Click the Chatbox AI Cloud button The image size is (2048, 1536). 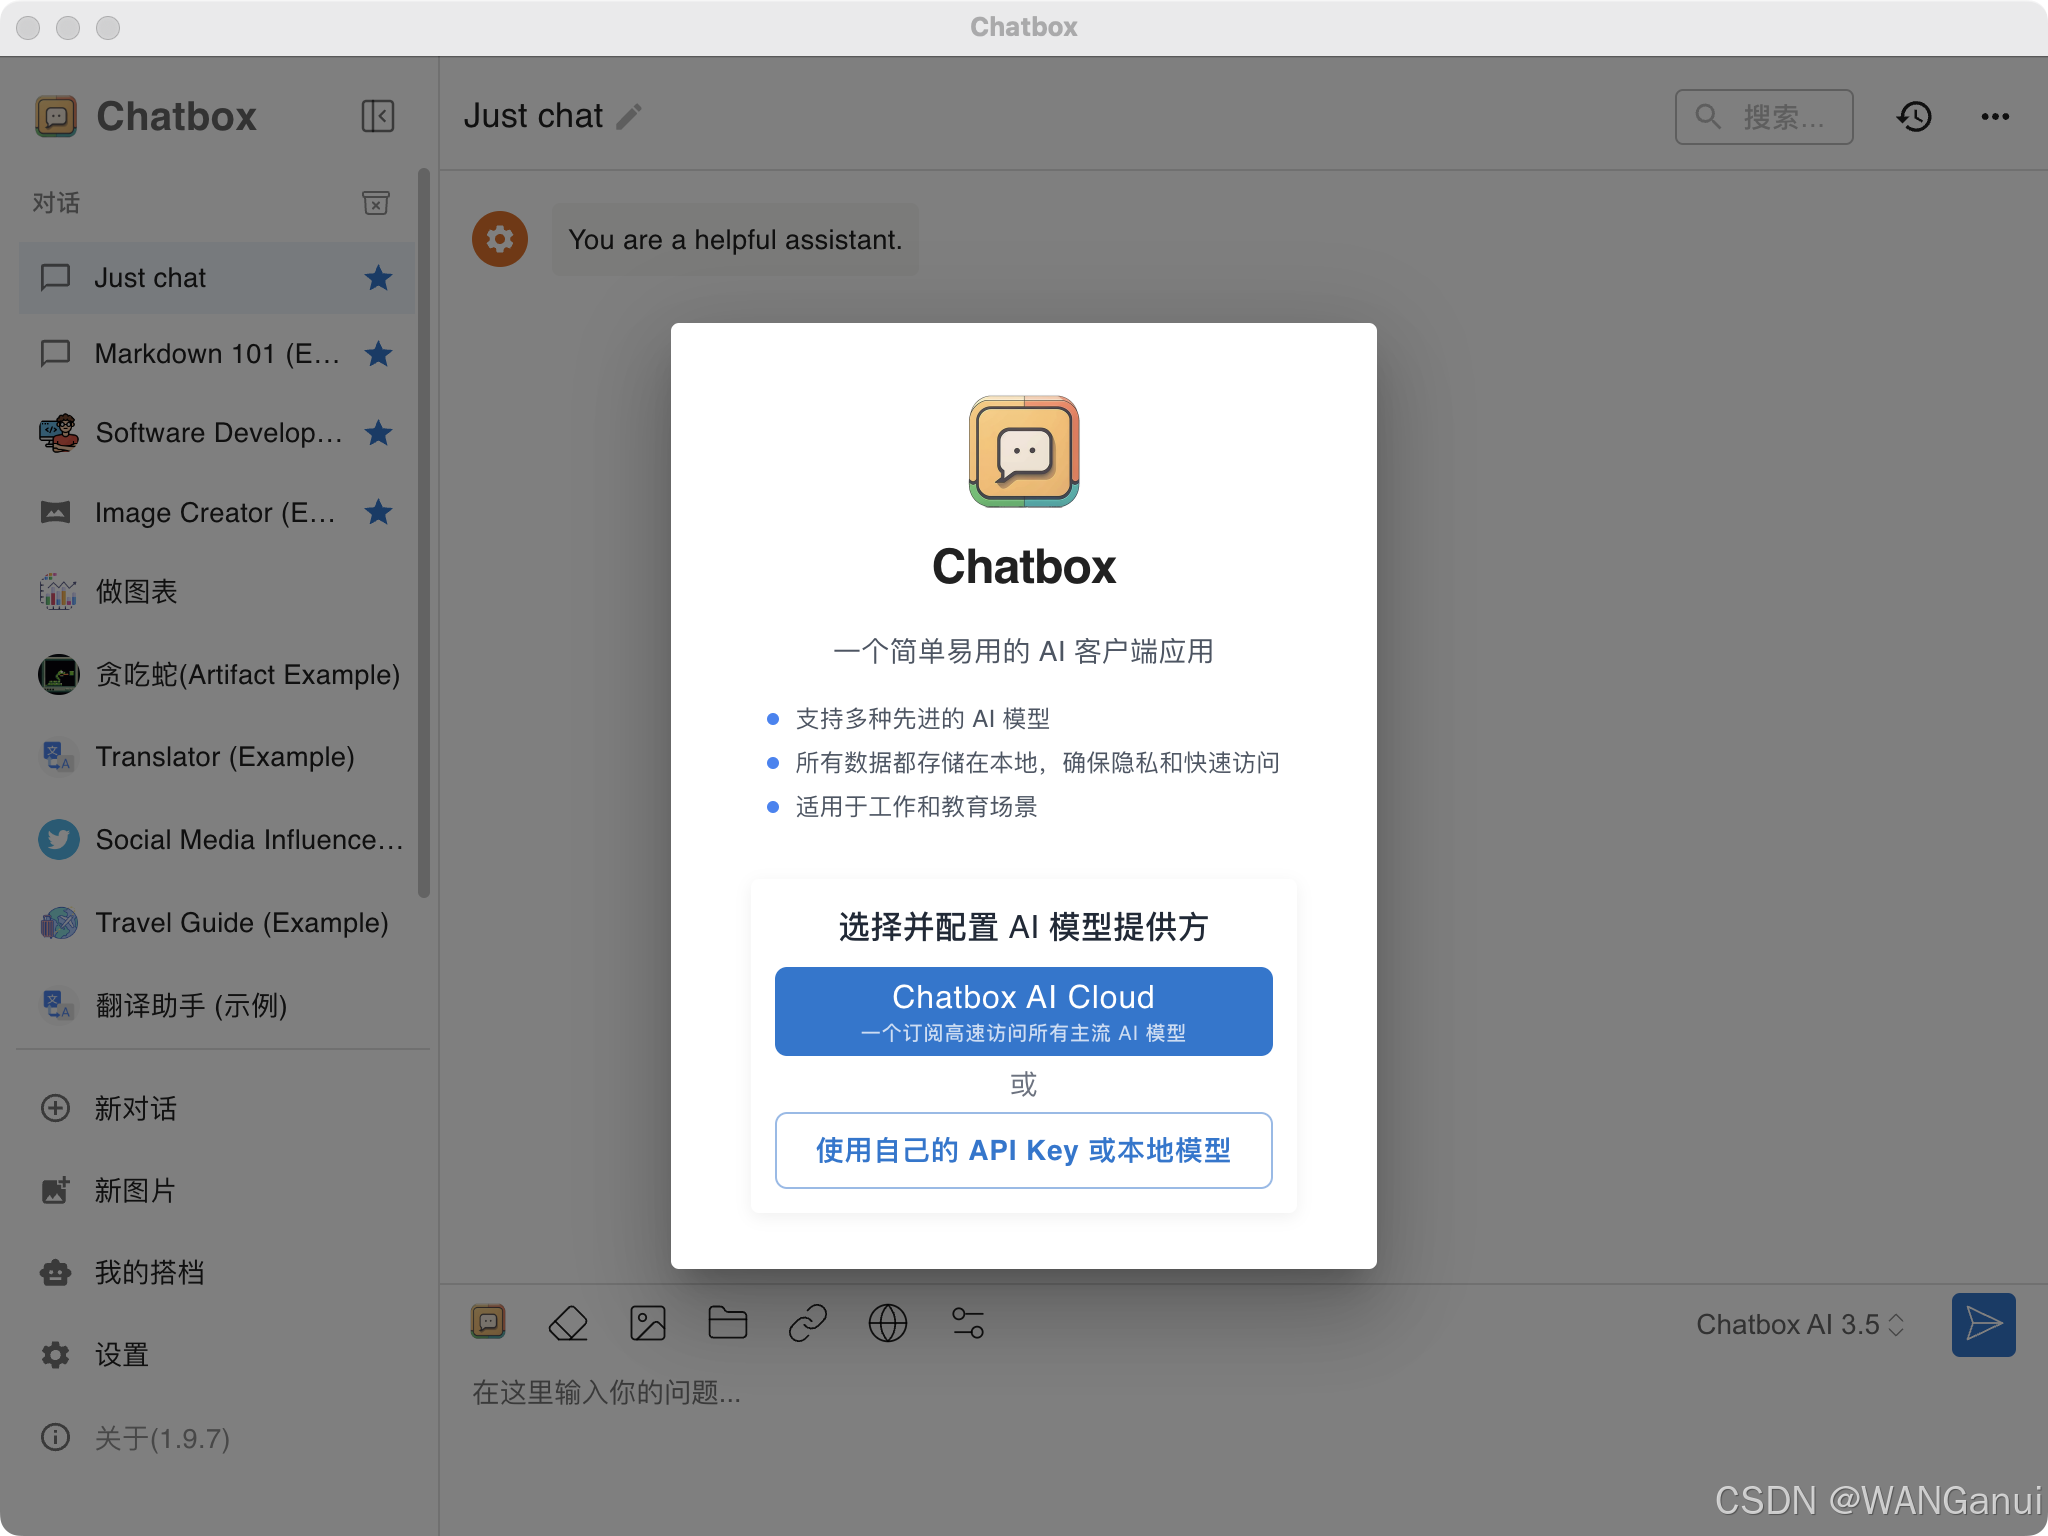click(1023, 1011)
